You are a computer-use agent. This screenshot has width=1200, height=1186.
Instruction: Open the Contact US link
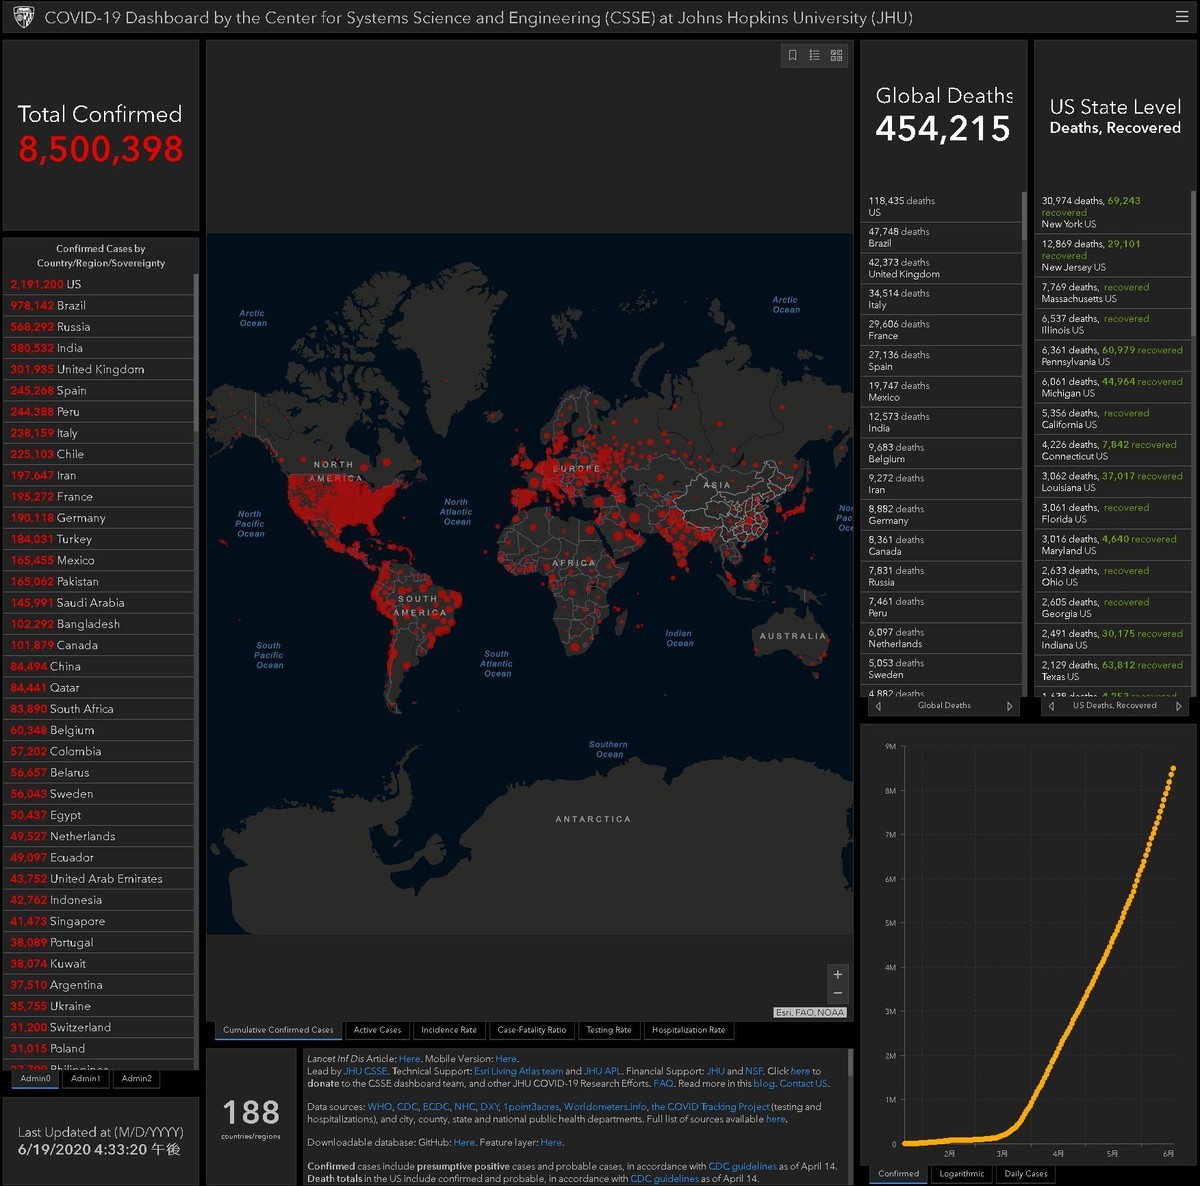coord(803,1083)
